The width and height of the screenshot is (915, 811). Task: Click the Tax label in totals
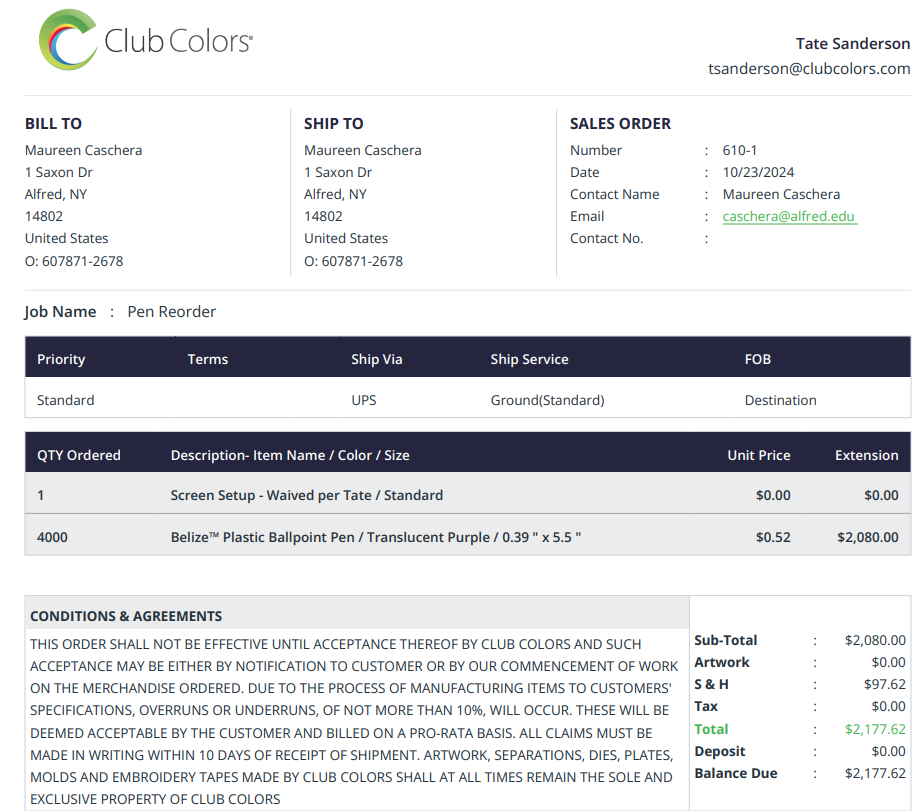coord(706,707)
